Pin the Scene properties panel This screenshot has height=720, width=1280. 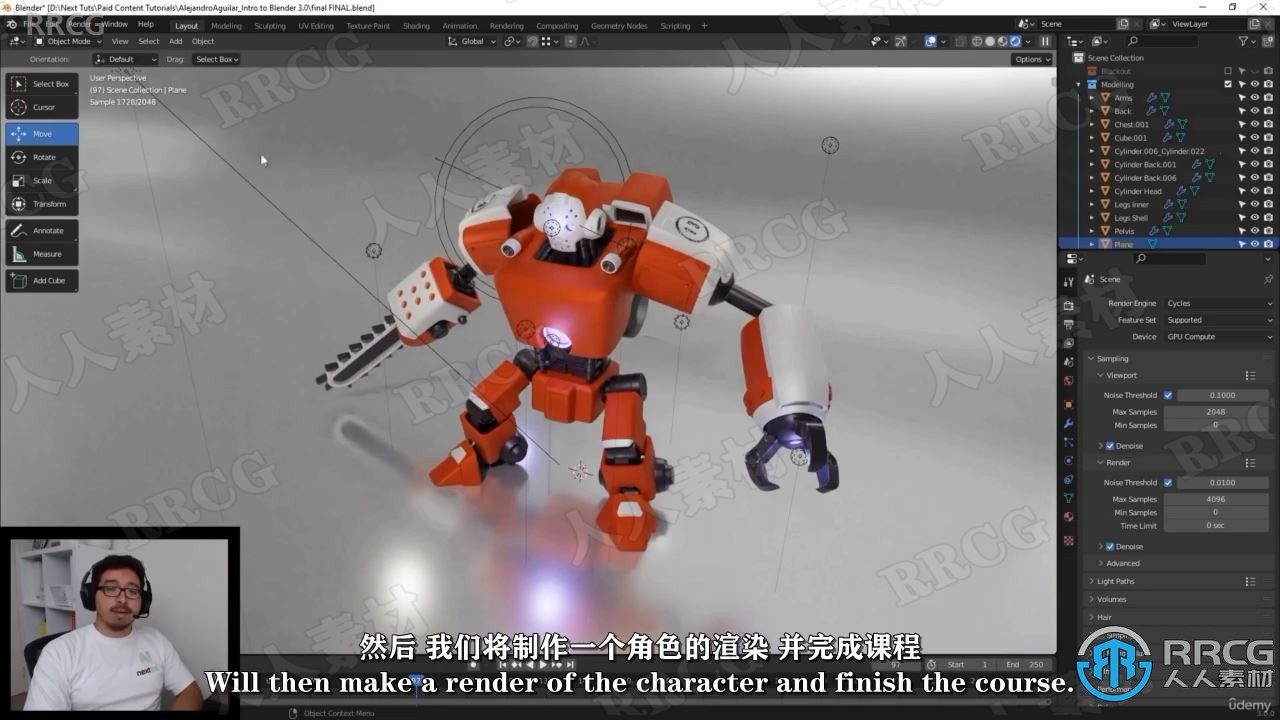click(x=1269, y=279)
